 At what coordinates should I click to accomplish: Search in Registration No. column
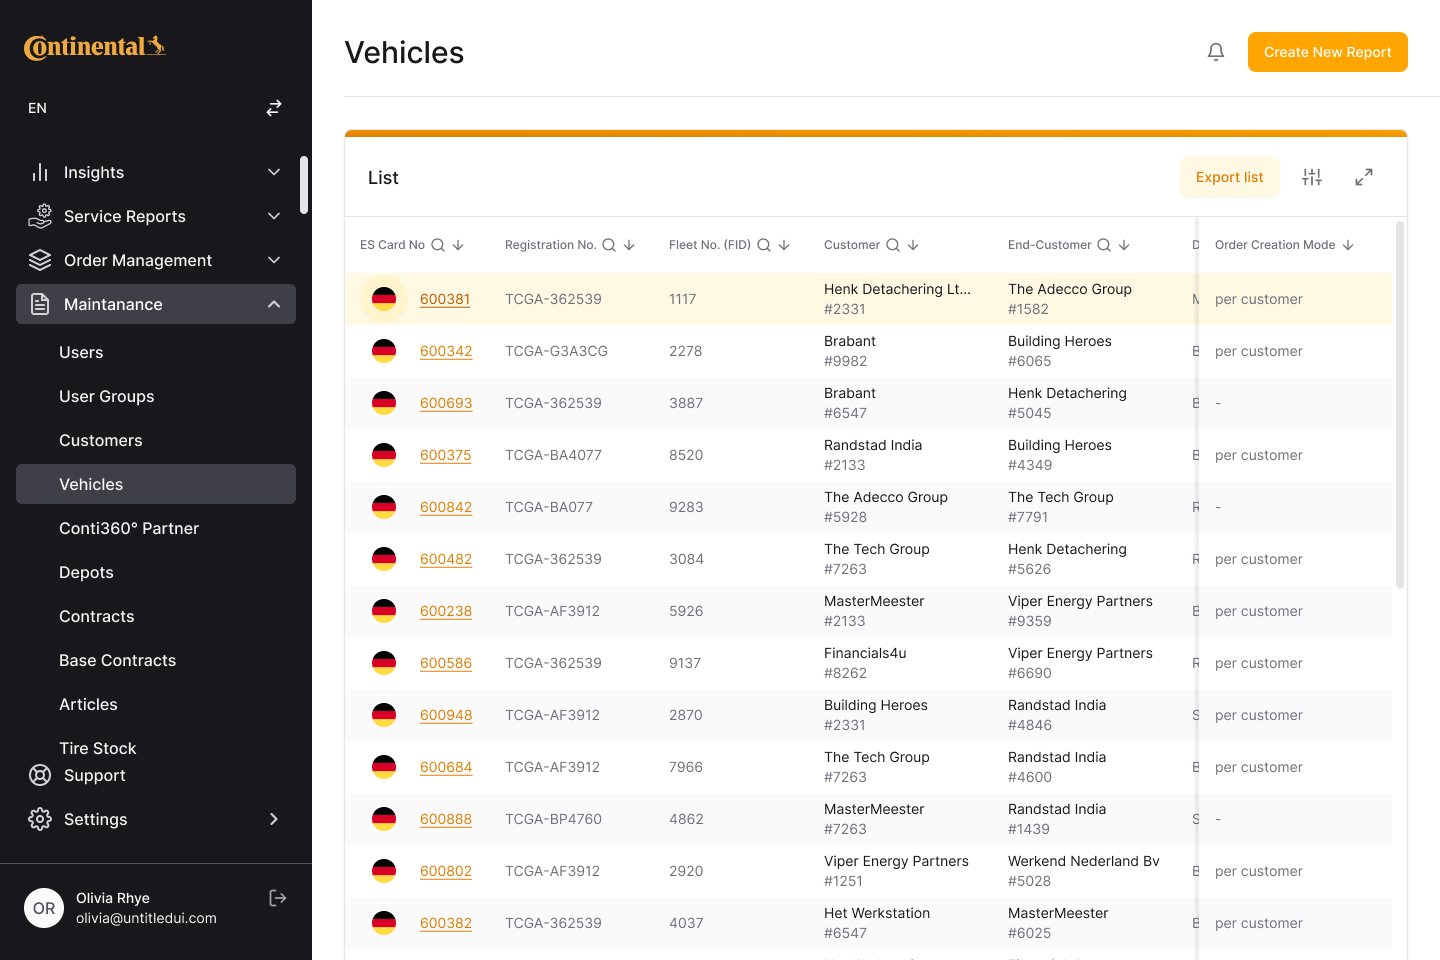click(609, 245)
